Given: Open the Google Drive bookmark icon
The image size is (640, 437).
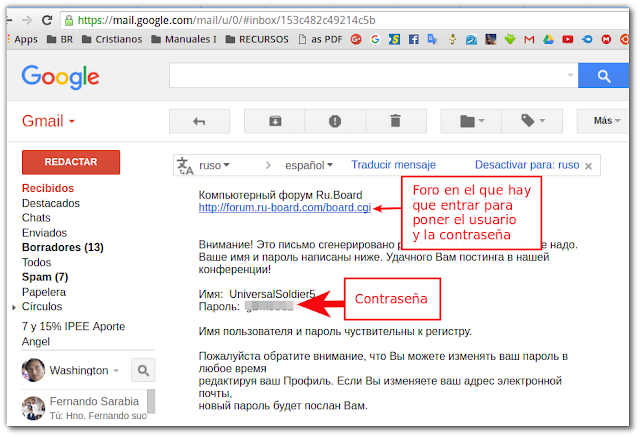Looking at the screenshot, I should 548,39.
